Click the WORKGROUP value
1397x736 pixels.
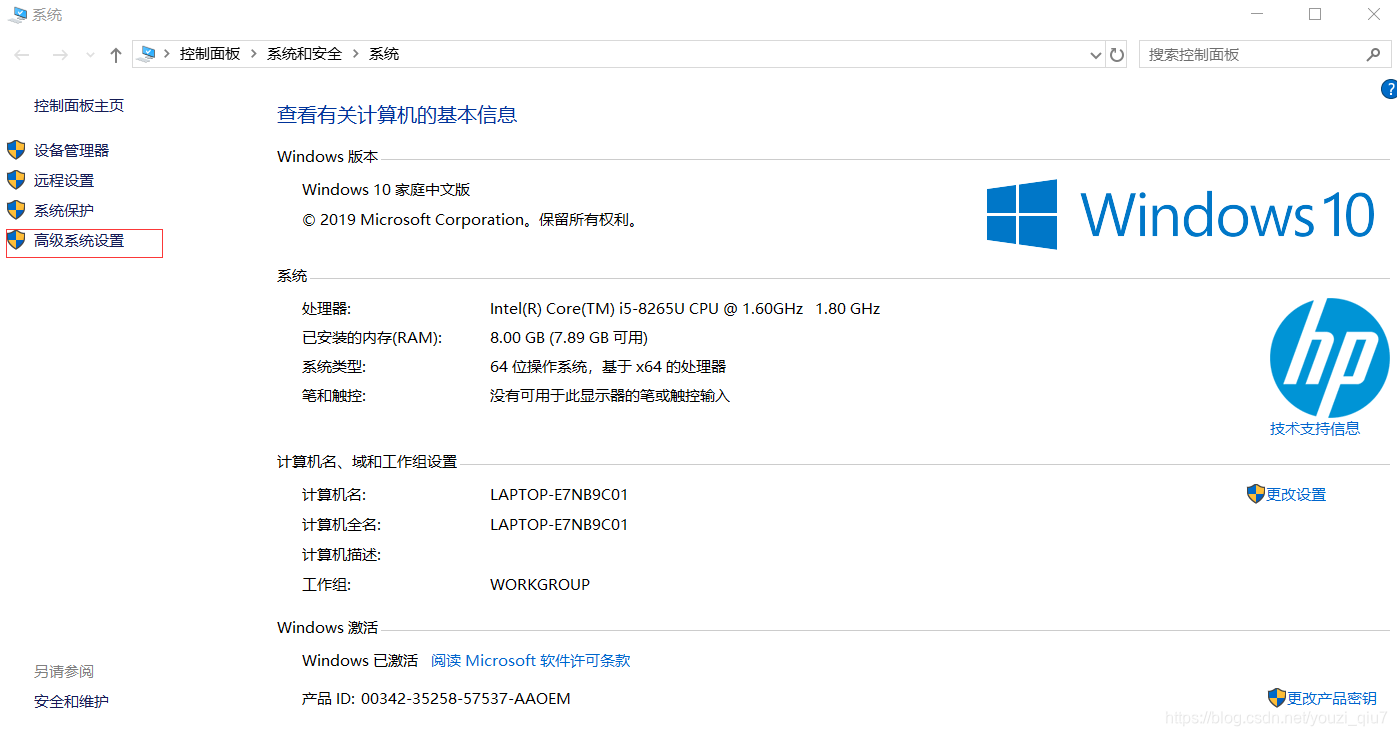540,584
